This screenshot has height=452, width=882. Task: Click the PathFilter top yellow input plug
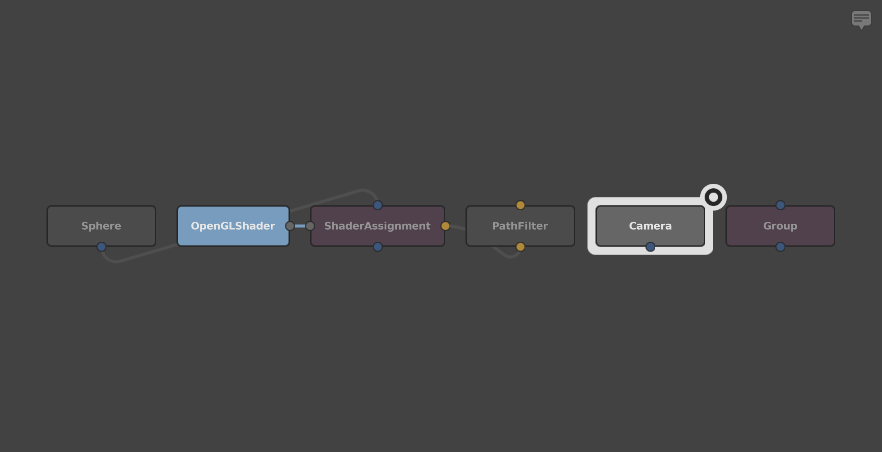(x=520, y=205)
